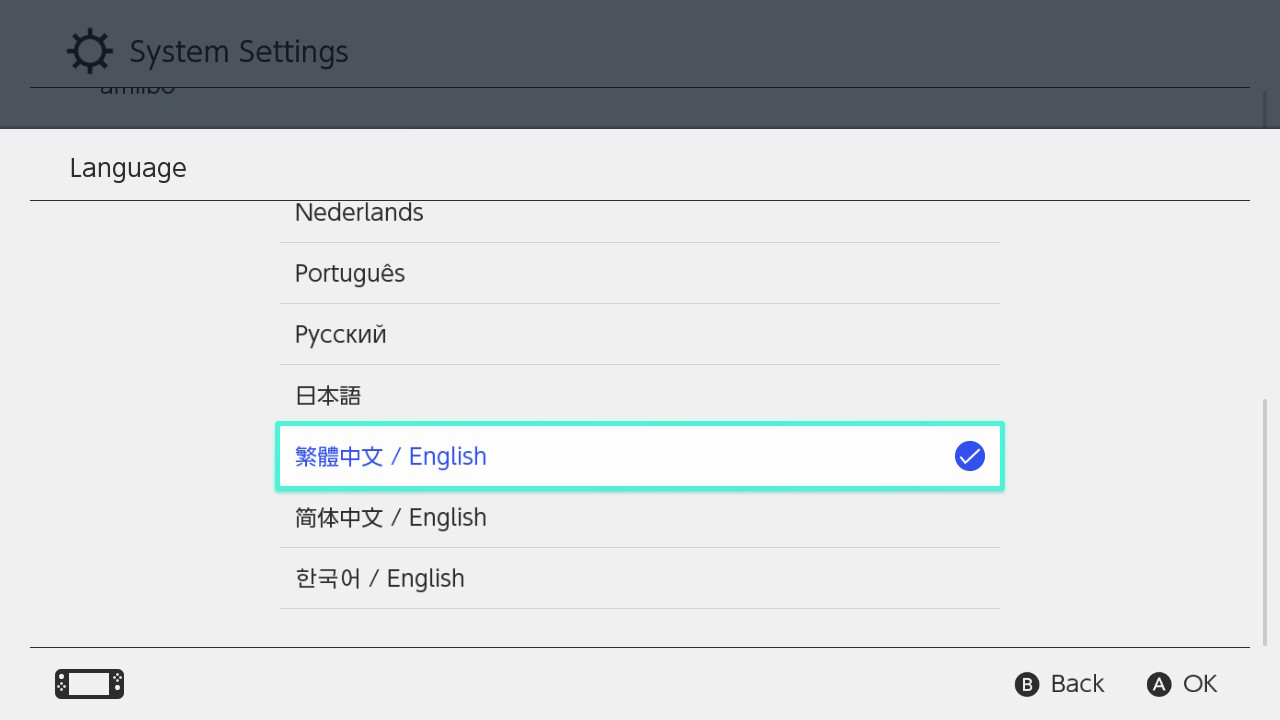Click the System Settings gear icon
The height and width of the screenshot is (720, 1280).
coord(89,52)
